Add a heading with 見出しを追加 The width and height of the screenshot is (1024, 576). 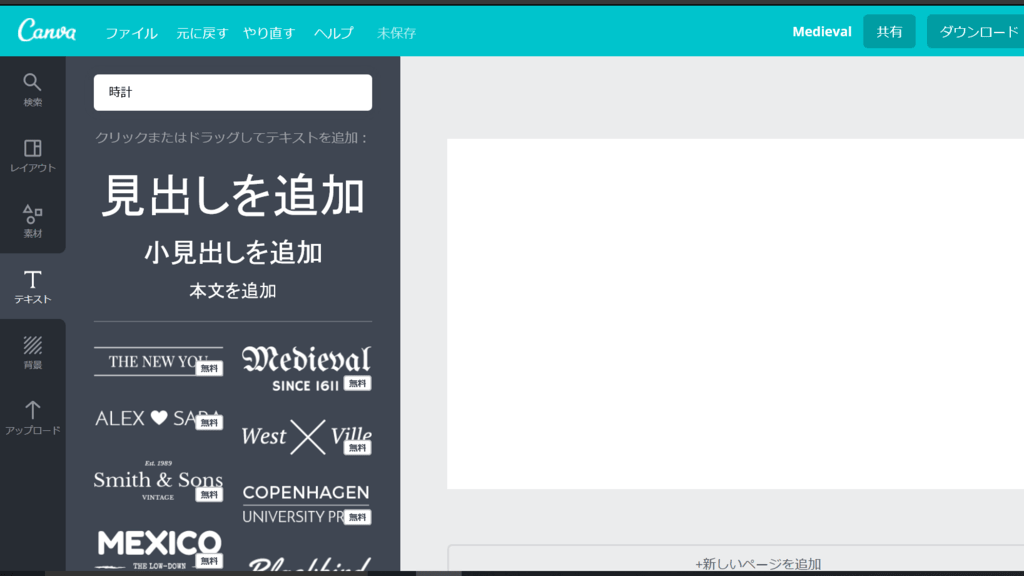tap(233, 196)
